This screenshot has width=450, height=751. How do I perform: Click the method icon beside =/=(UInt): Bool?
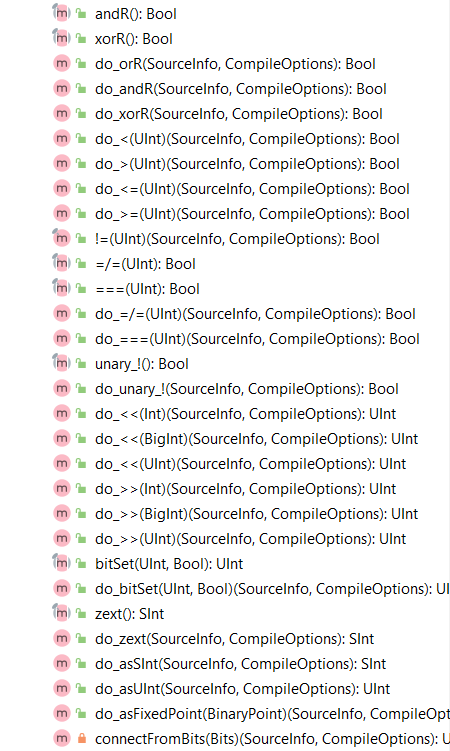tap(61, 264)
